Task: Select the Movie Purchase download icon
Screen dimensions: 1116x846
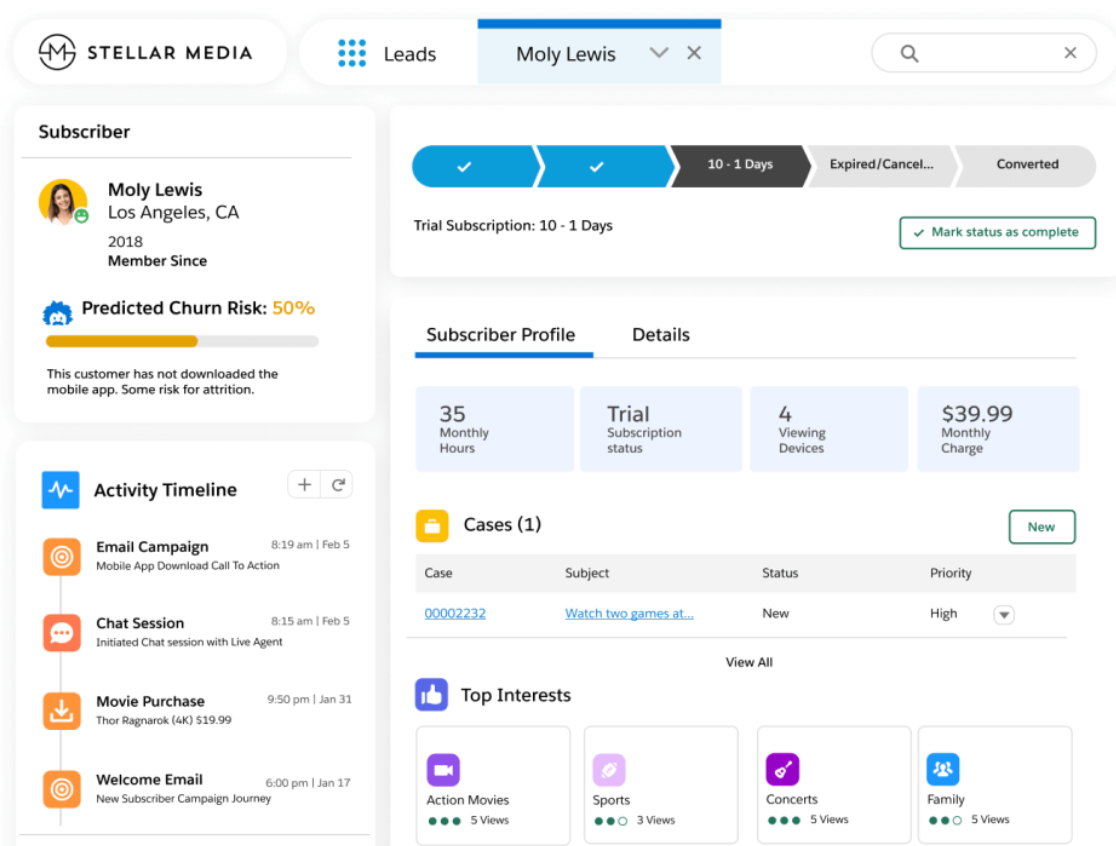Action: [x=61, y=711]
